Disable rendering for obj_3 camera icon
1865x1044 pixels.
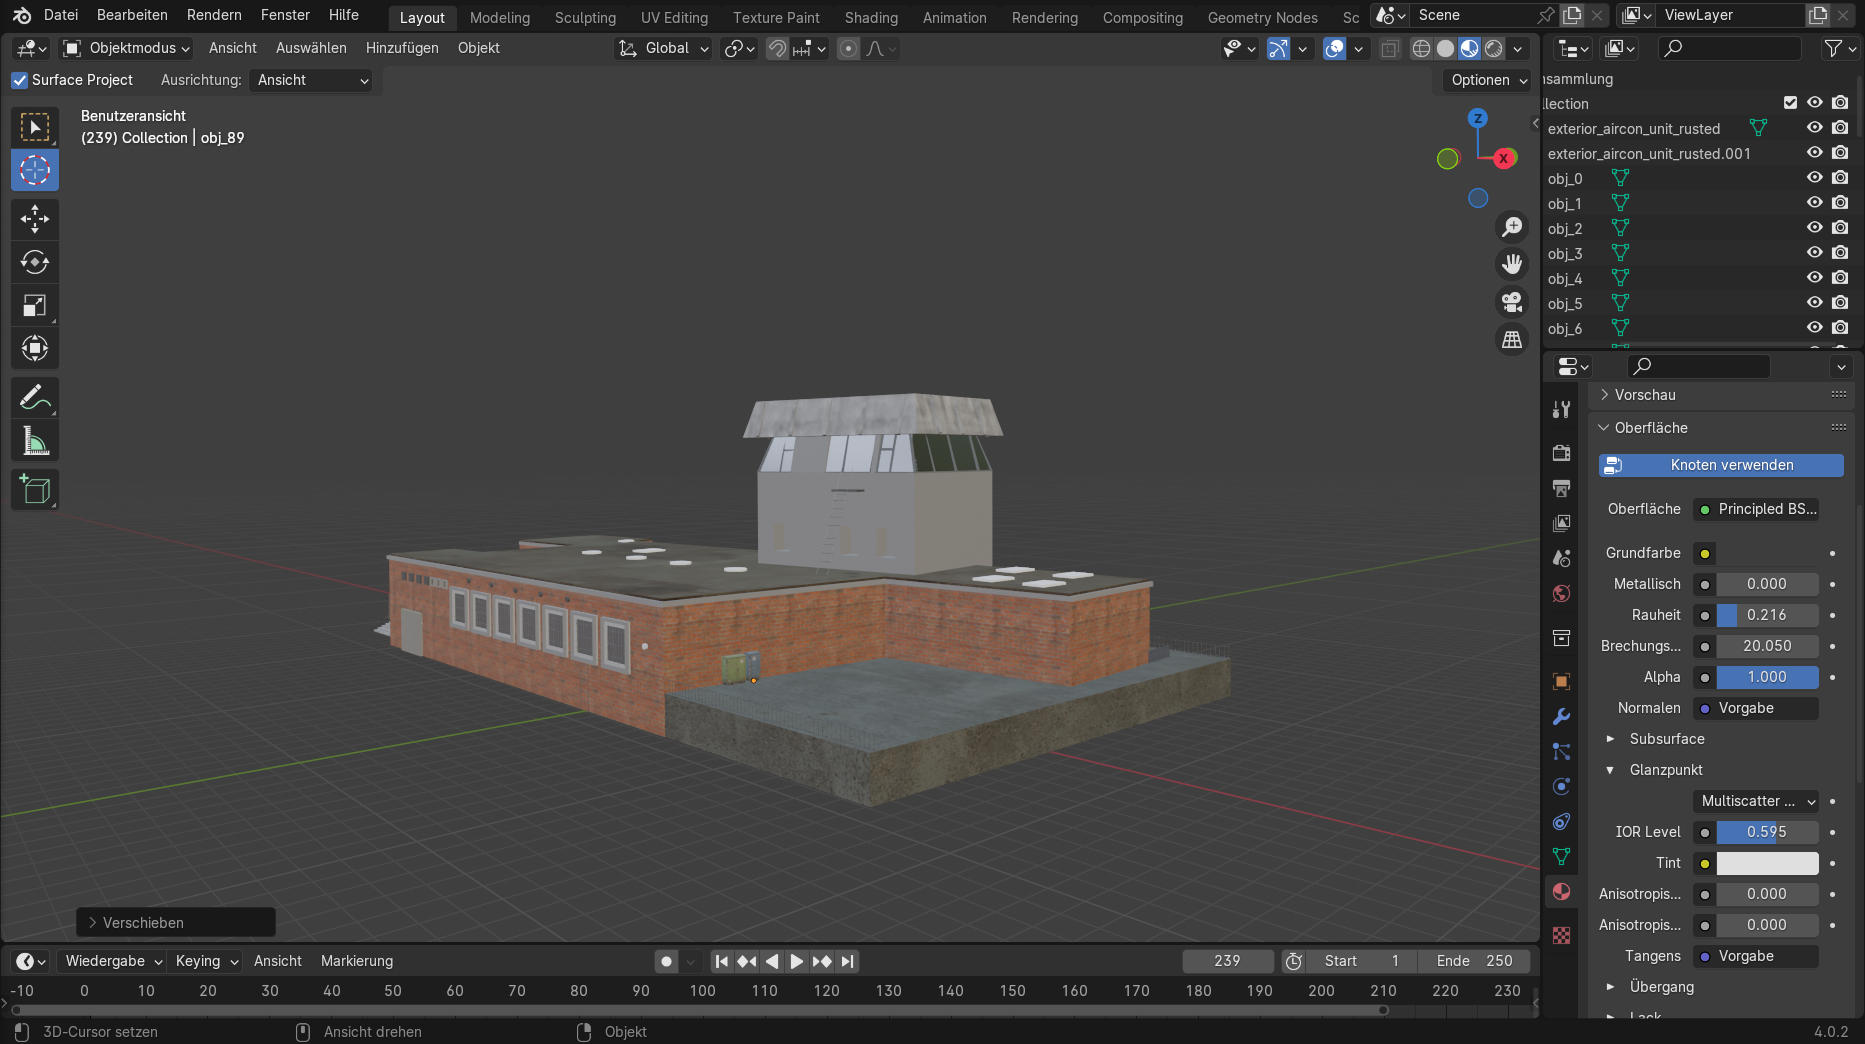click(1840, 253)
